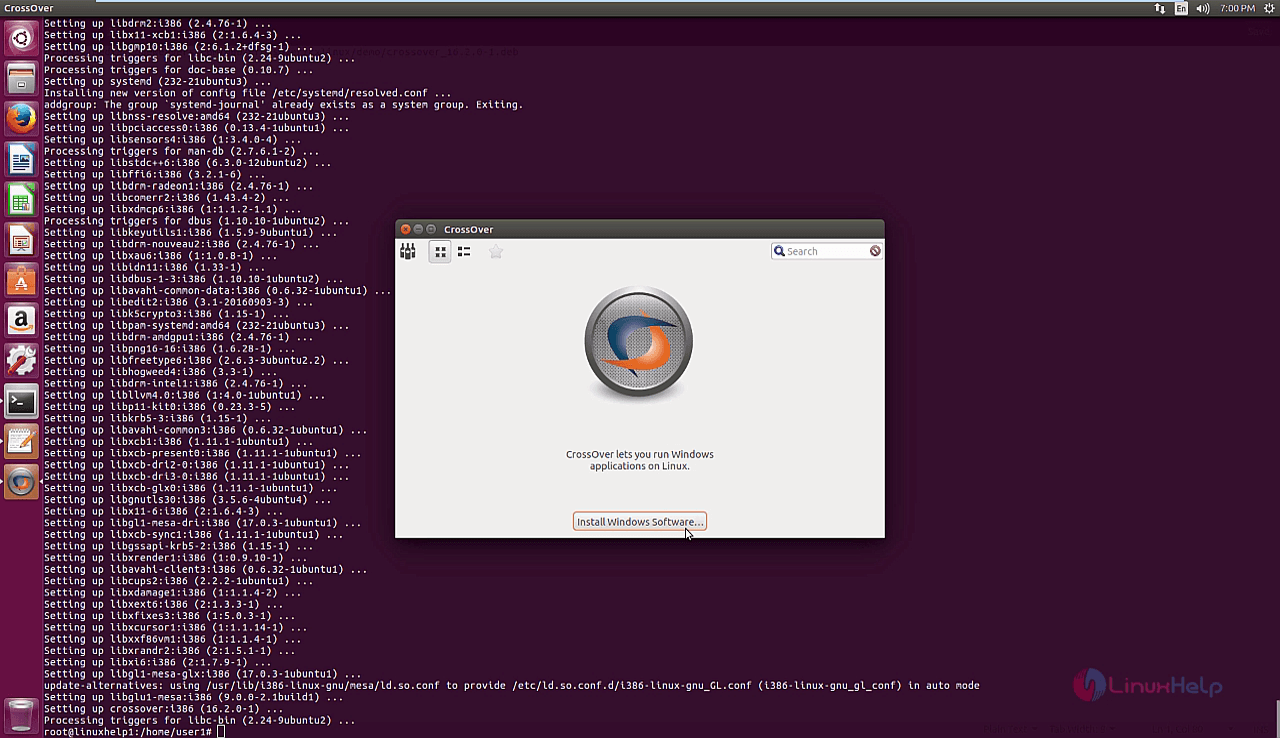1280x738 pixels.
Task: Switch to icon grid view
Action: point(439,252)
